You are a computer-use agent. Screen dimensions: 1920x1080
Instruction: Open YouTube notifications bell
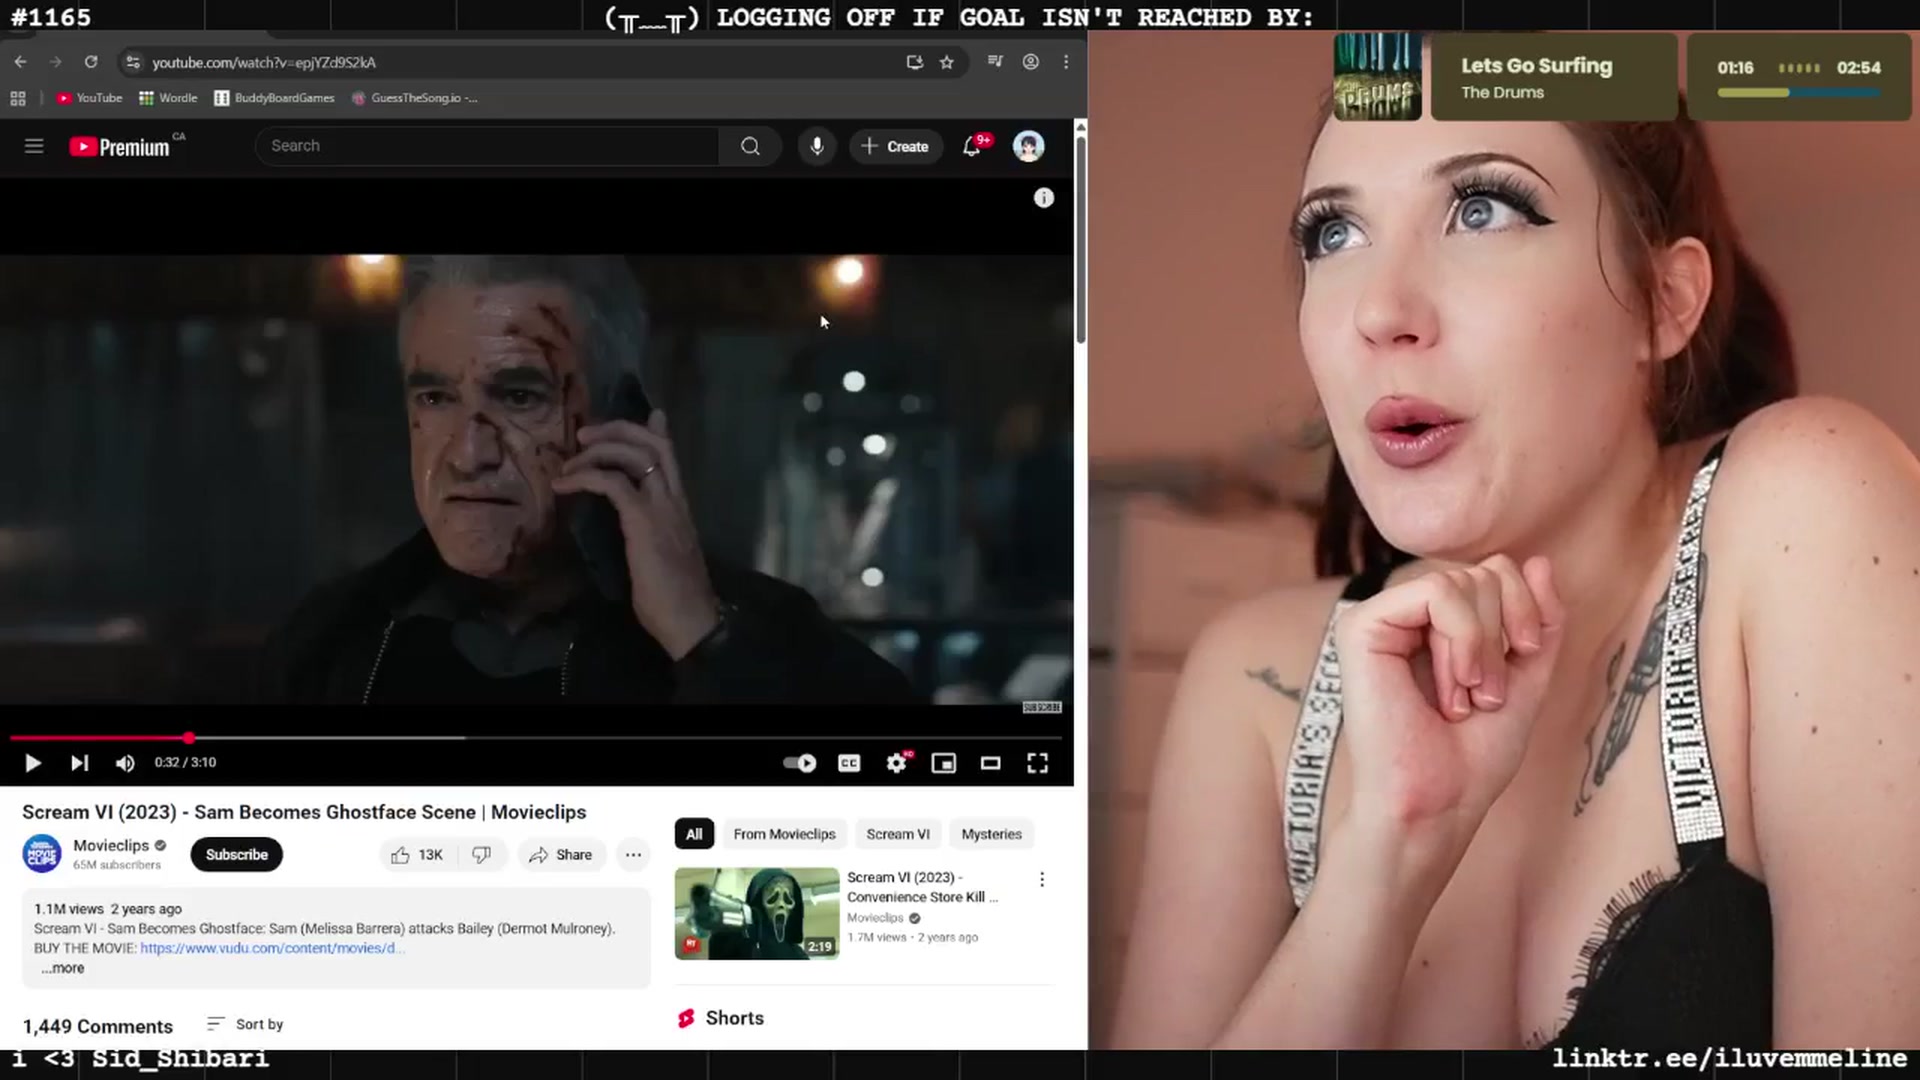coord(972,146)
